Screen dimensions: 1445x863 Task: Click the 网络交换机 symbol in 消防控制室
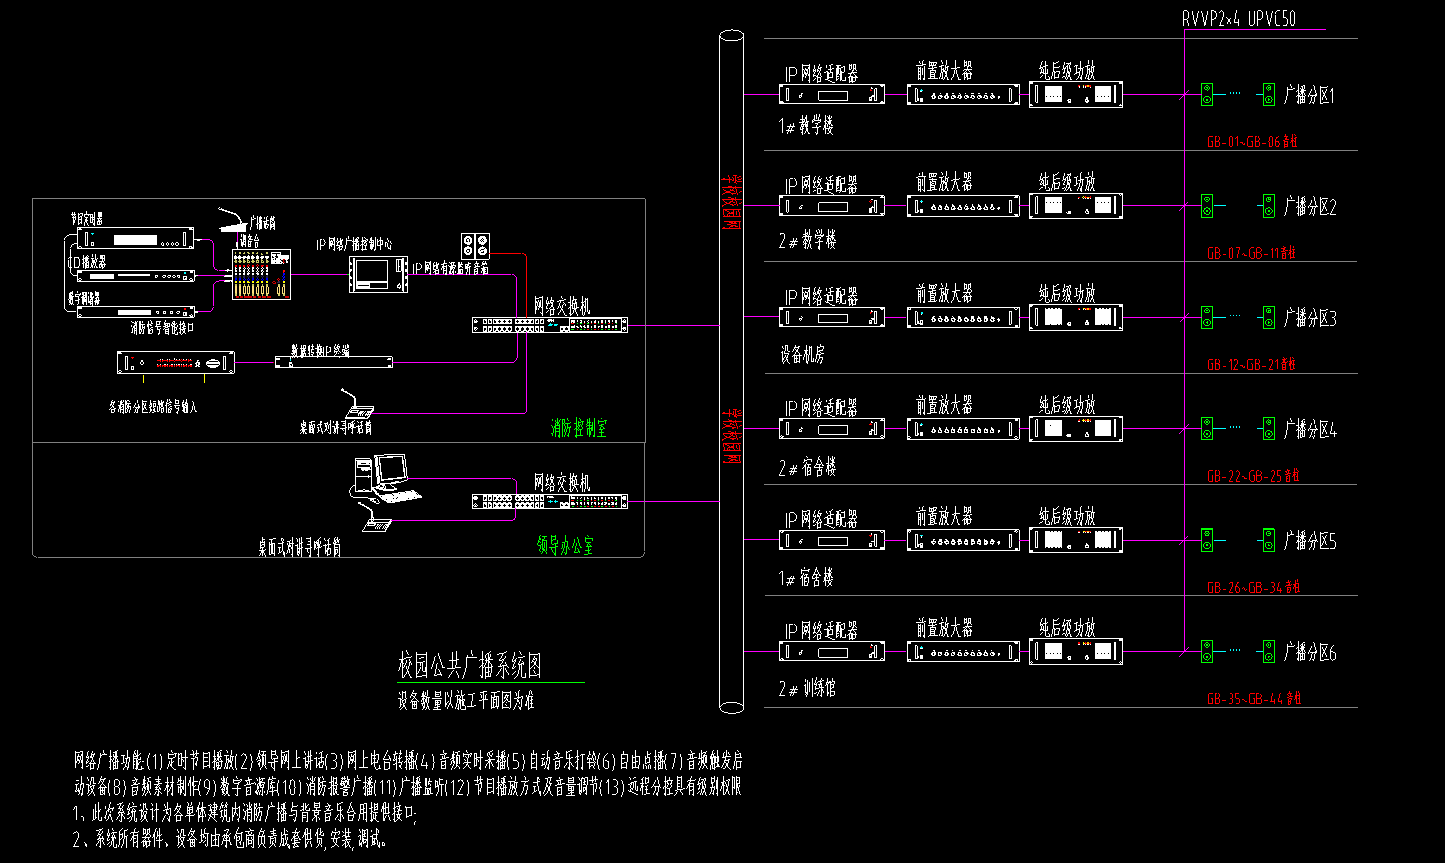point(550,325)
